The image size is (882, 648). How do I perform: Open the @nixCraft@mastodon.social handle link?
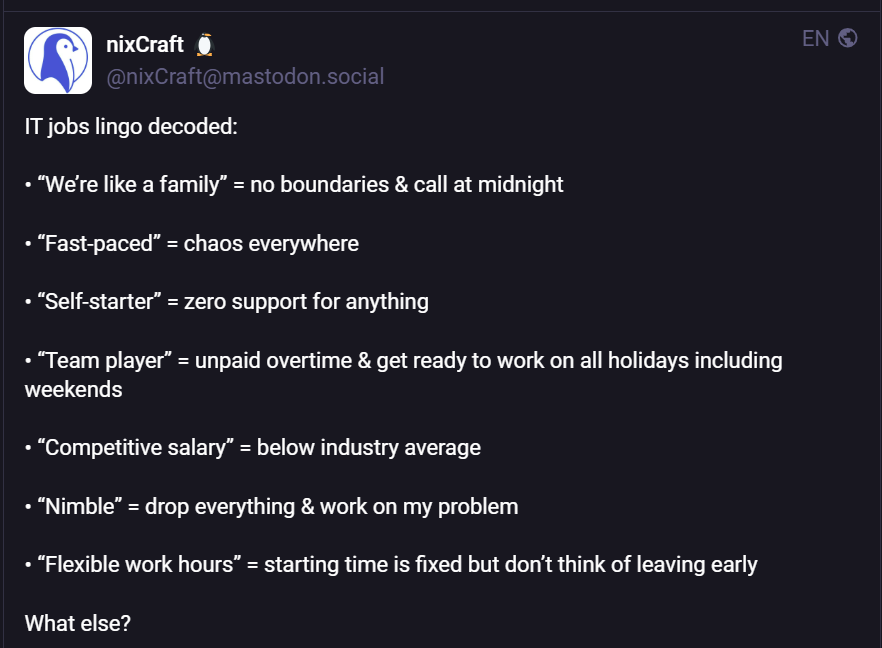245,76
